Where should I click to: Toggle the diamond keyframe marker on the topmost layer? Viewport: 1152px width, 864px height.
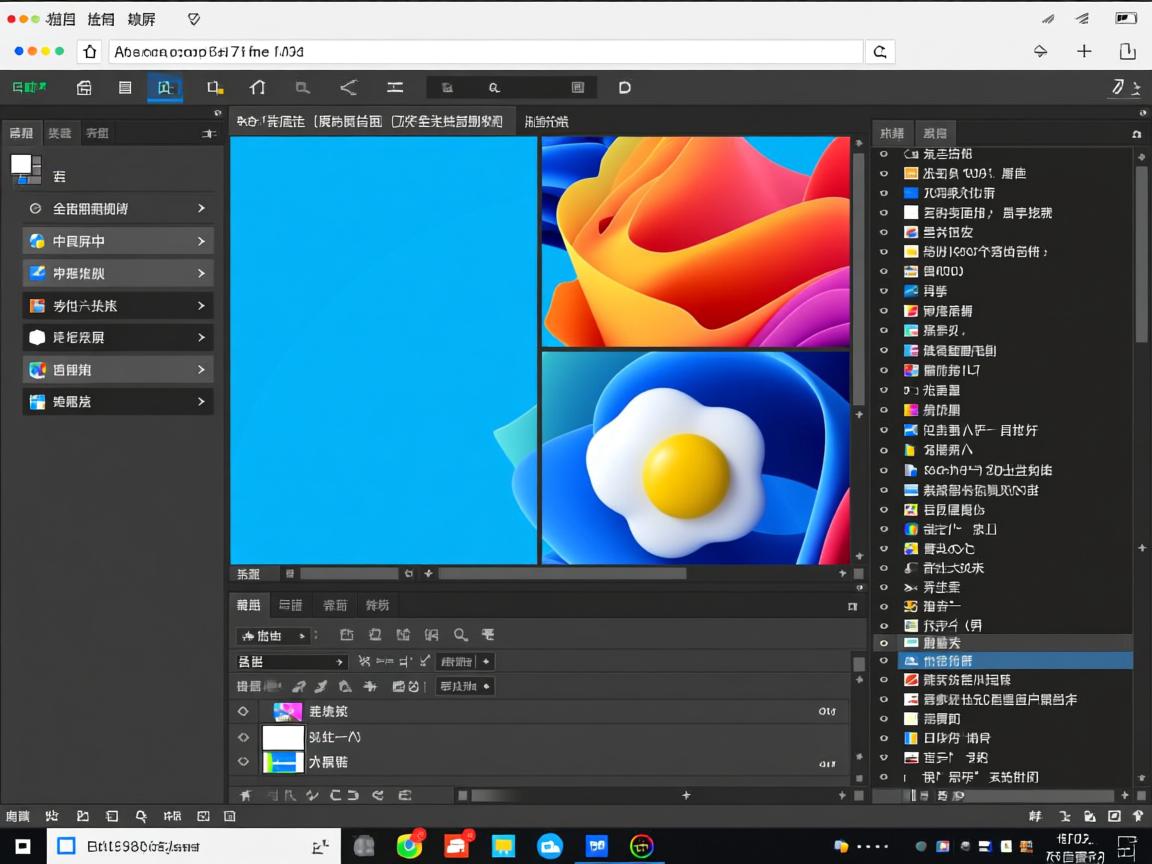pyautogui.click(x=243, y=711)
